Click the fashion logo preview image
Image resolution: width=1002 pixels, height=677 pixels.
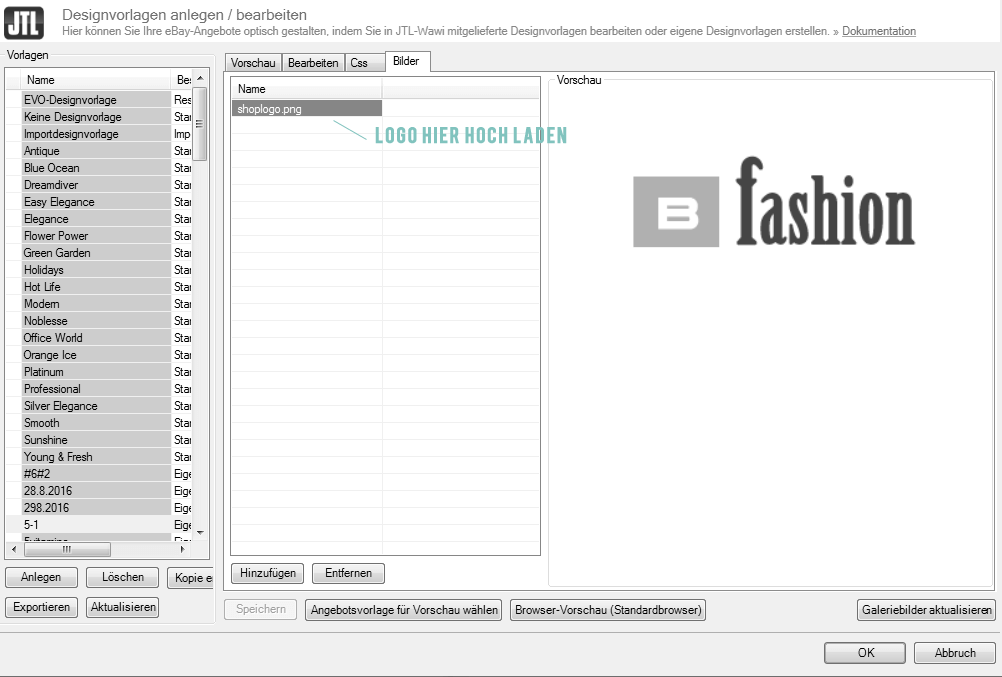774,202
